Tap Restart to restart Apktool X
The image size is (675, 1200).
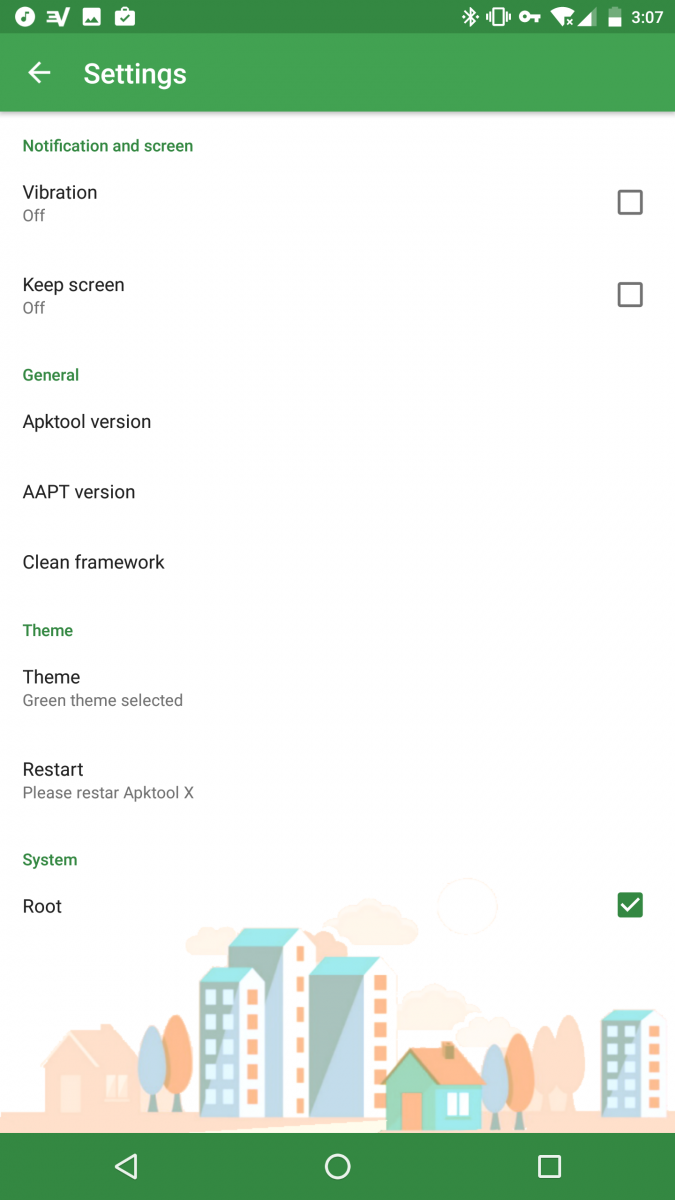coord(53,769)
